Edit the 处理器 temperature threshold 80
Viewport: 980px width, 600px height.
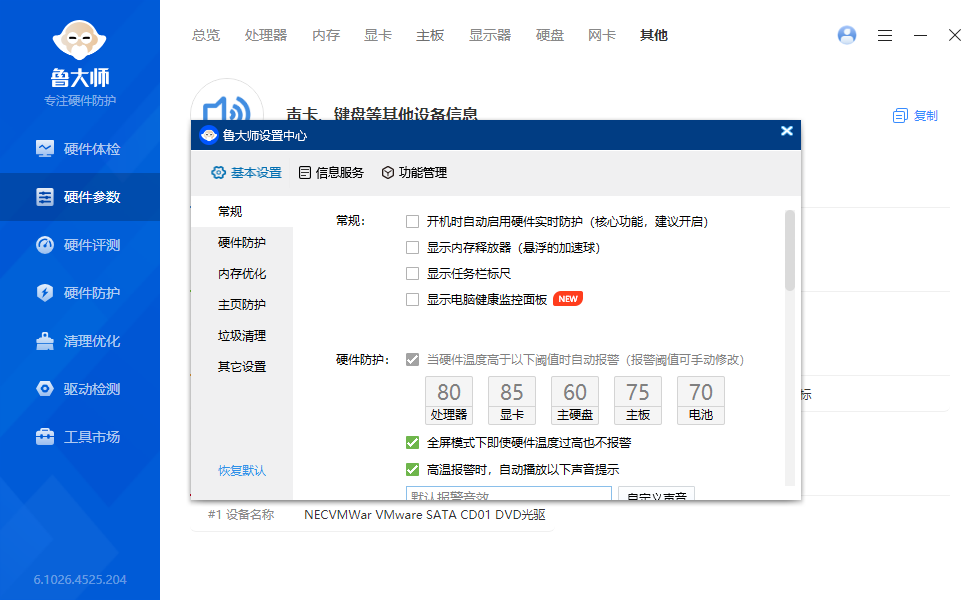pyautogui.click(x=448, y=391)
